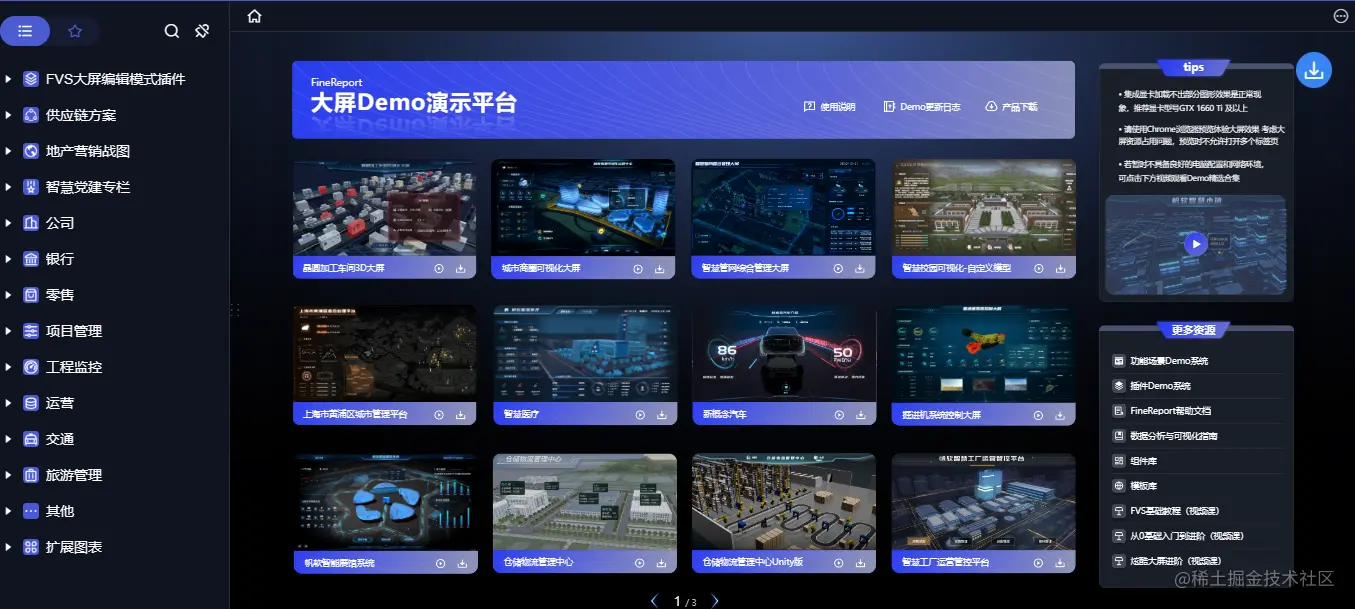The height and width of the screenshot is (609, 1355).
Task: Open 产品下载 in the banner
Action: 1011,106
